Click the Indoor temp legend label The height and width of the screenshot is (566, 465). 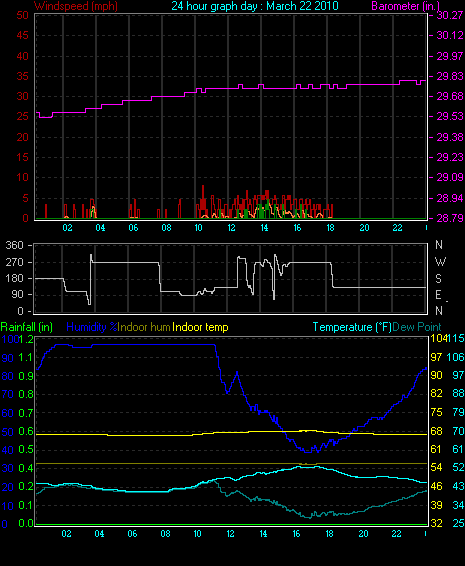tap(200, 327)
